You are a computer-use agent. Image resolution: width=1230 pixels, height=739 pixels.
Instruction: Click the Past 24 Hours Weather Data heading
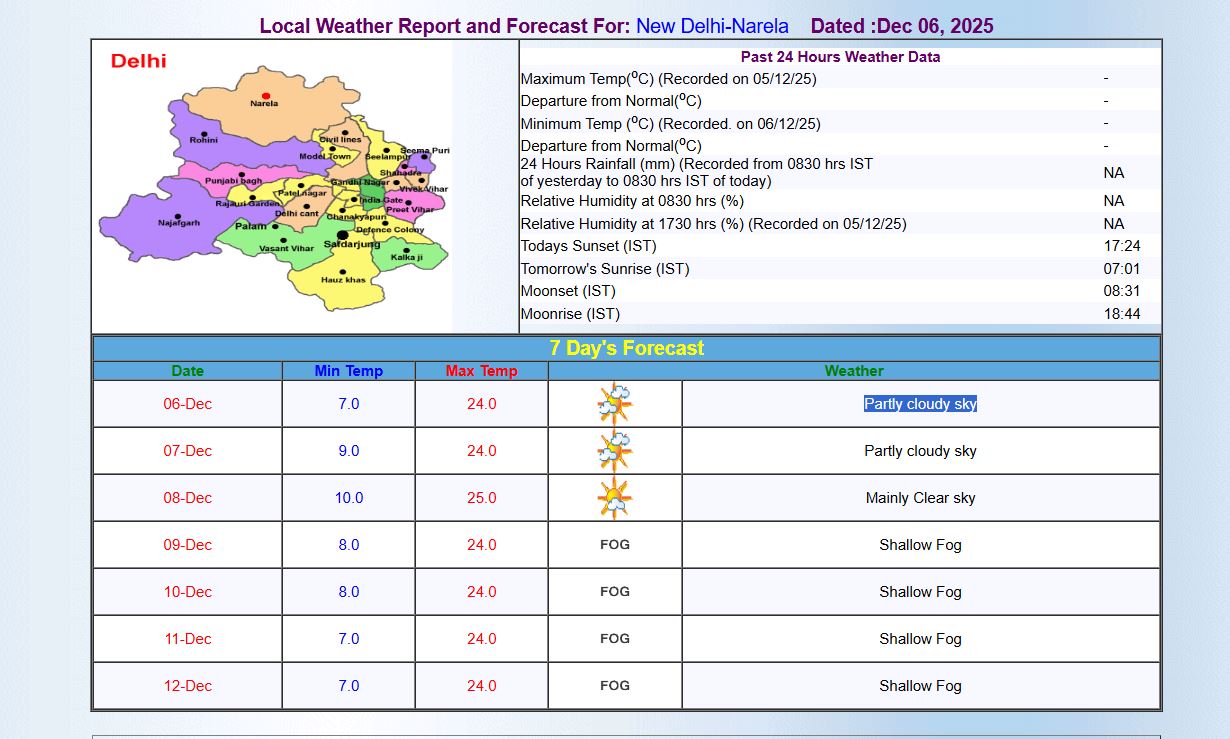[840, 57]
